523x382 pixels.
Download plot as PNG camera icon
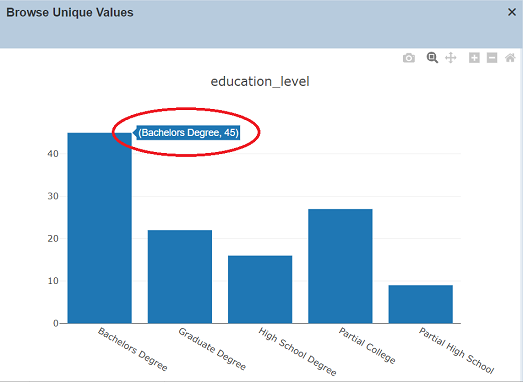pos(409,58)
